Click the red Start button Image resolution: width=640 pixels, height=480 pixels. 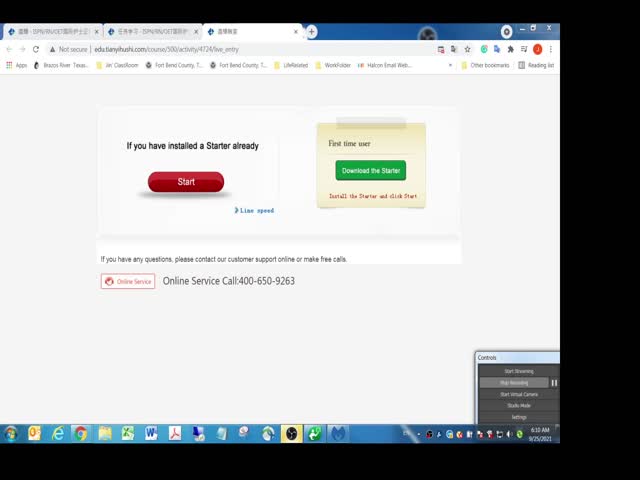186,182
